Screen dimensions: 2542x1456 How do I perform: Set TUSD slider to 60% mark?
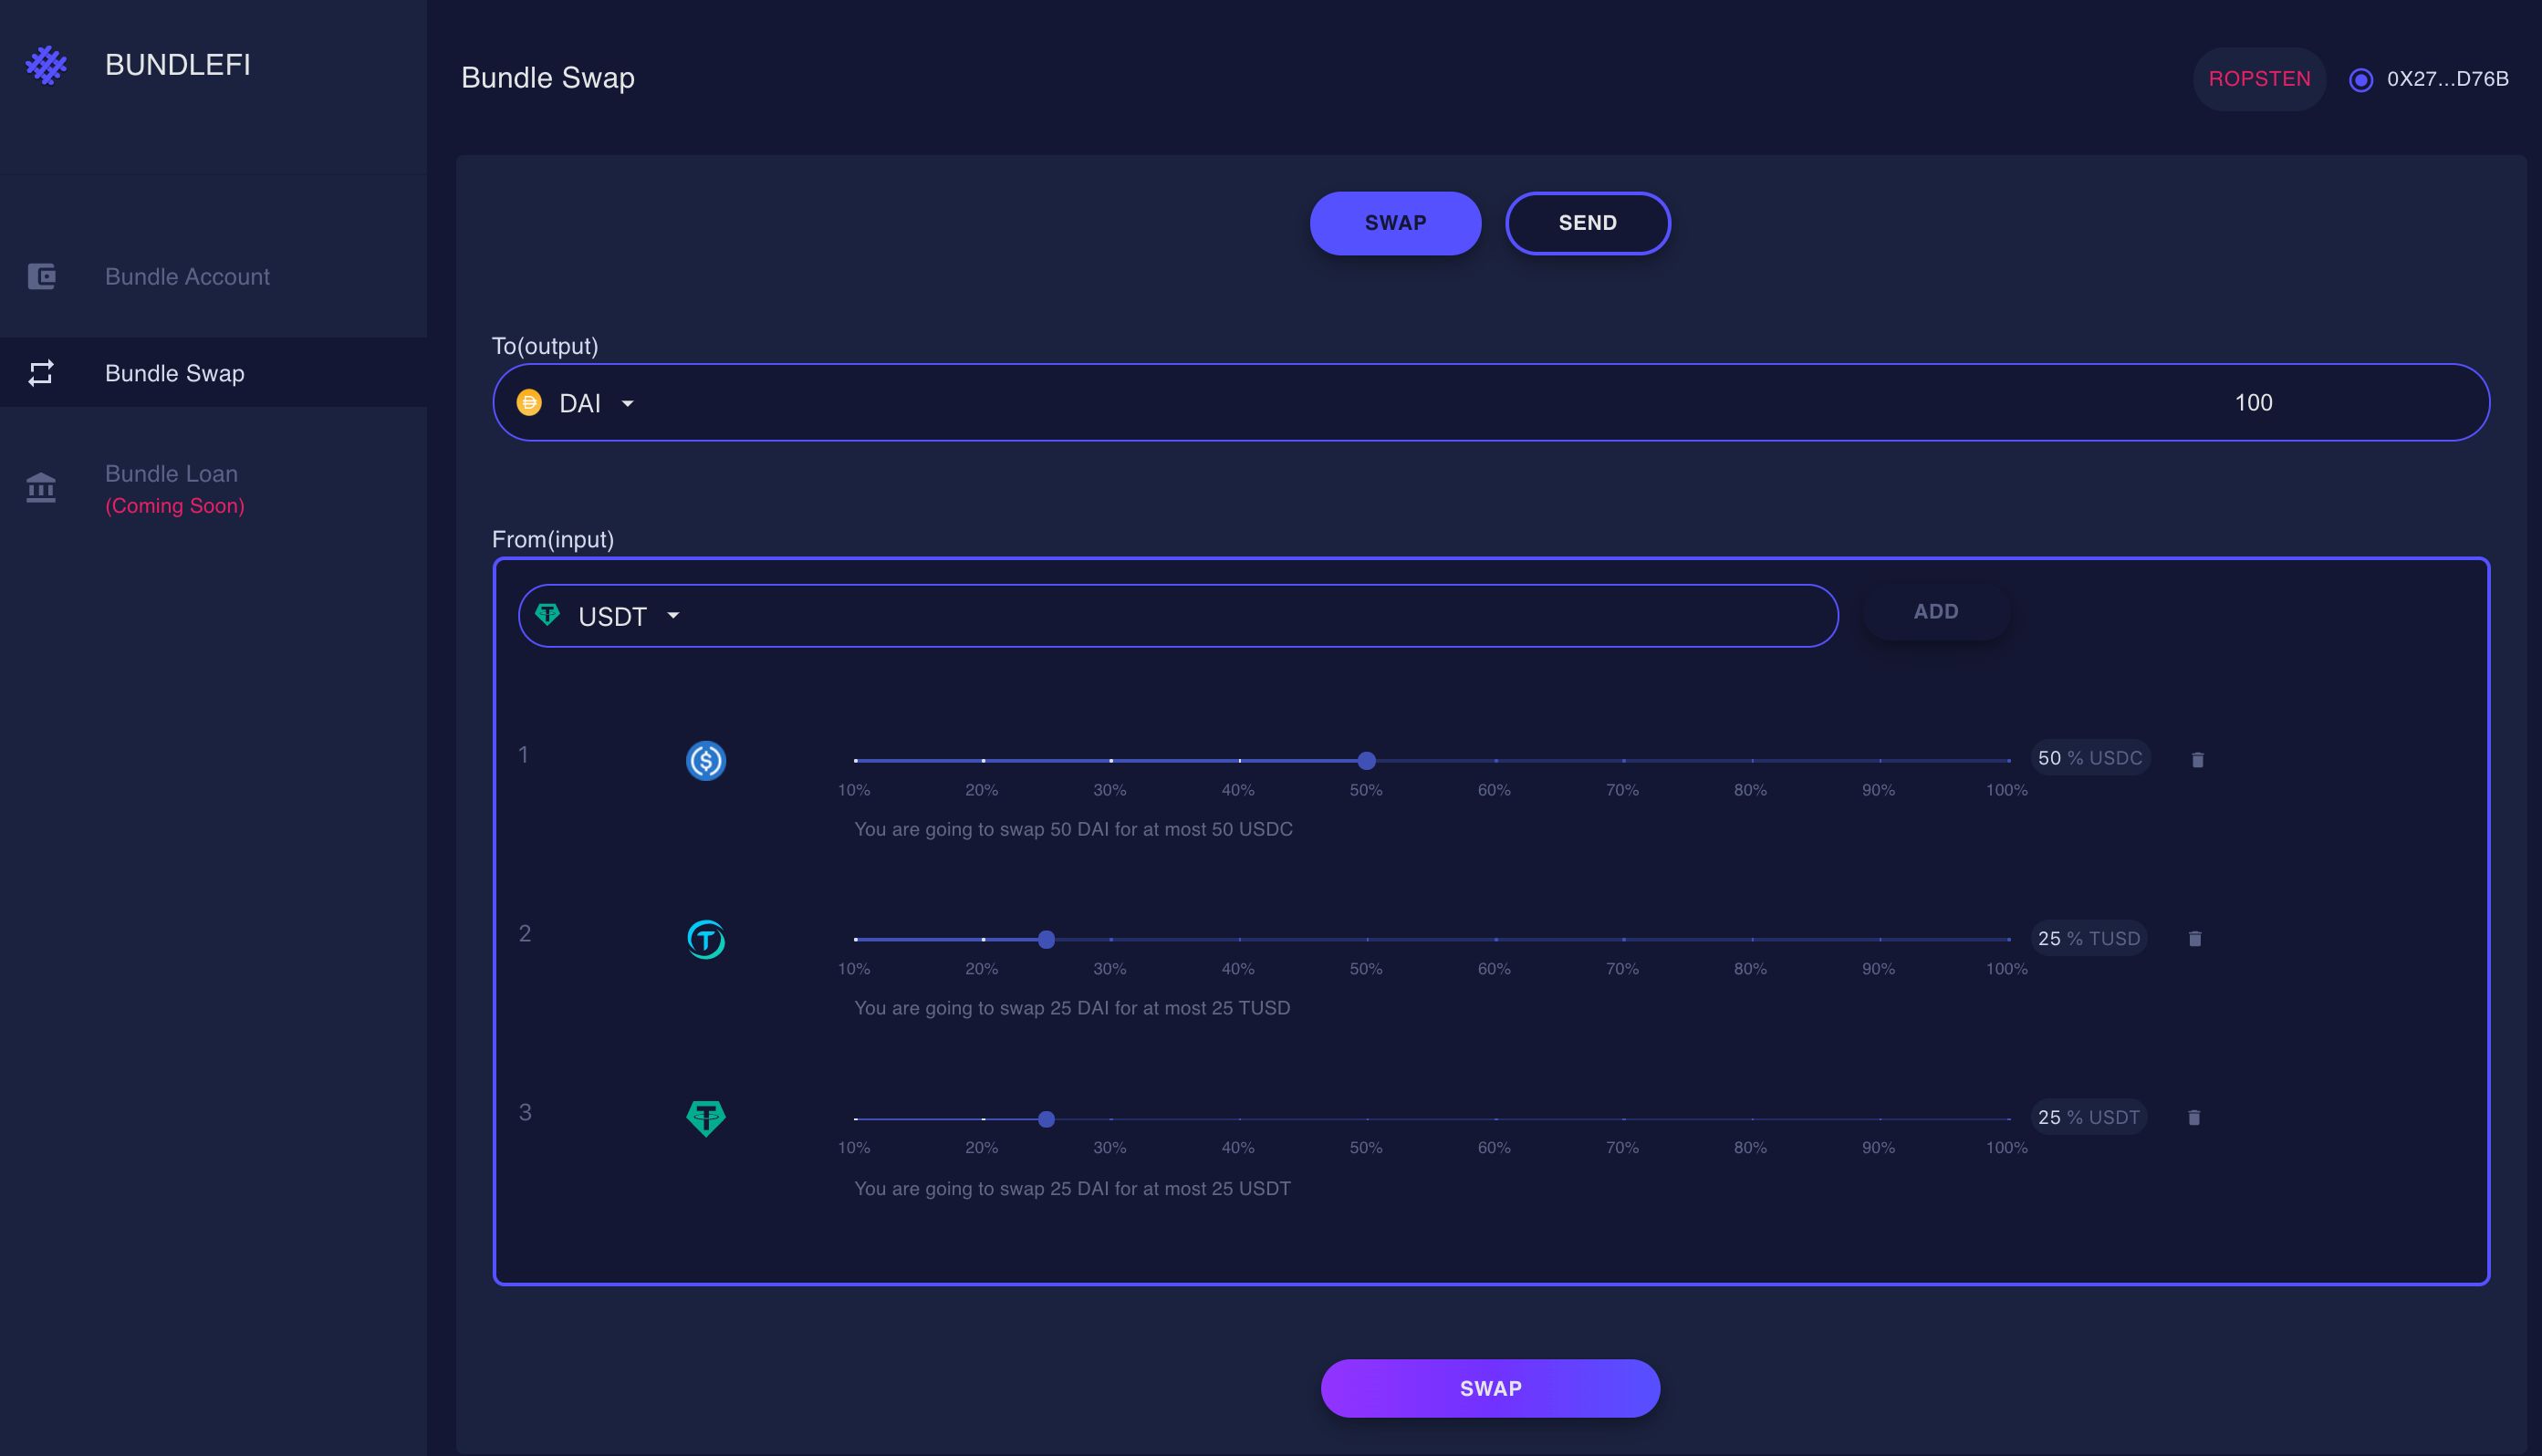pyautogui.click(x=1495, y=939)
